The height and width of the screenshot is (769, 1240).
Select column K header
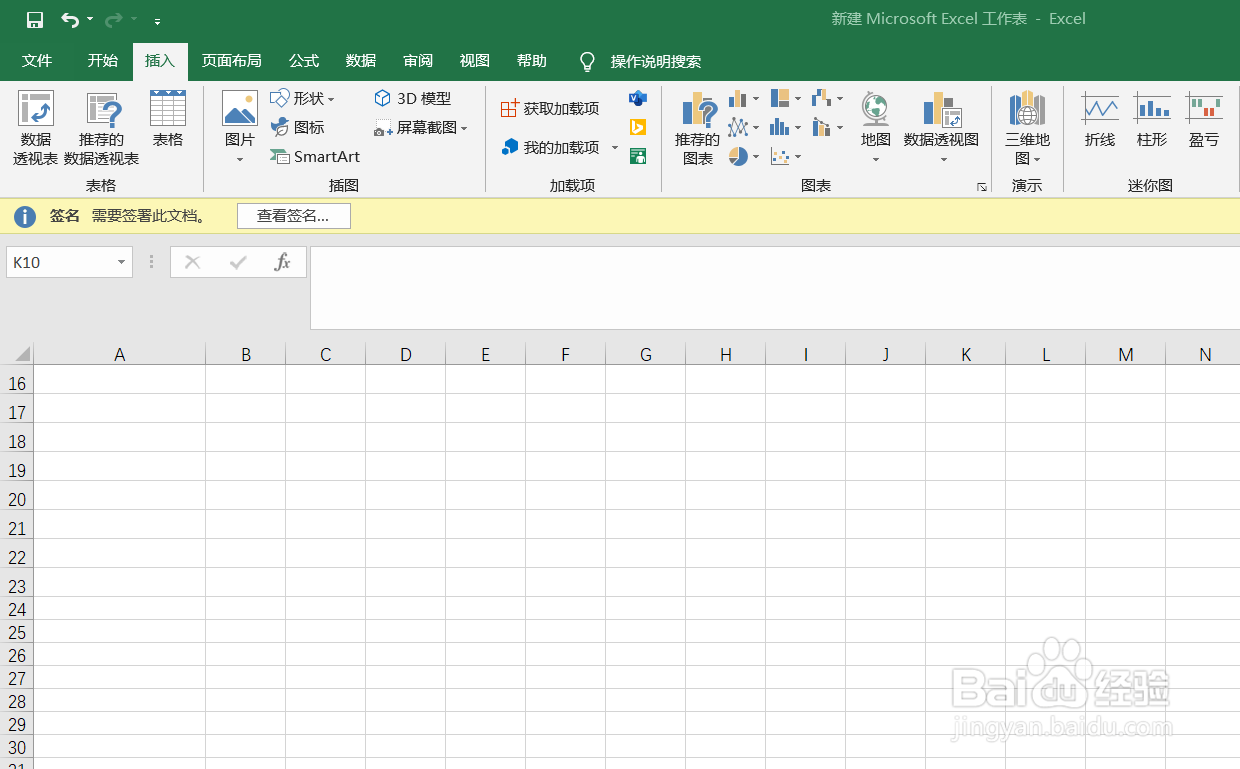[x=966, y=354]
